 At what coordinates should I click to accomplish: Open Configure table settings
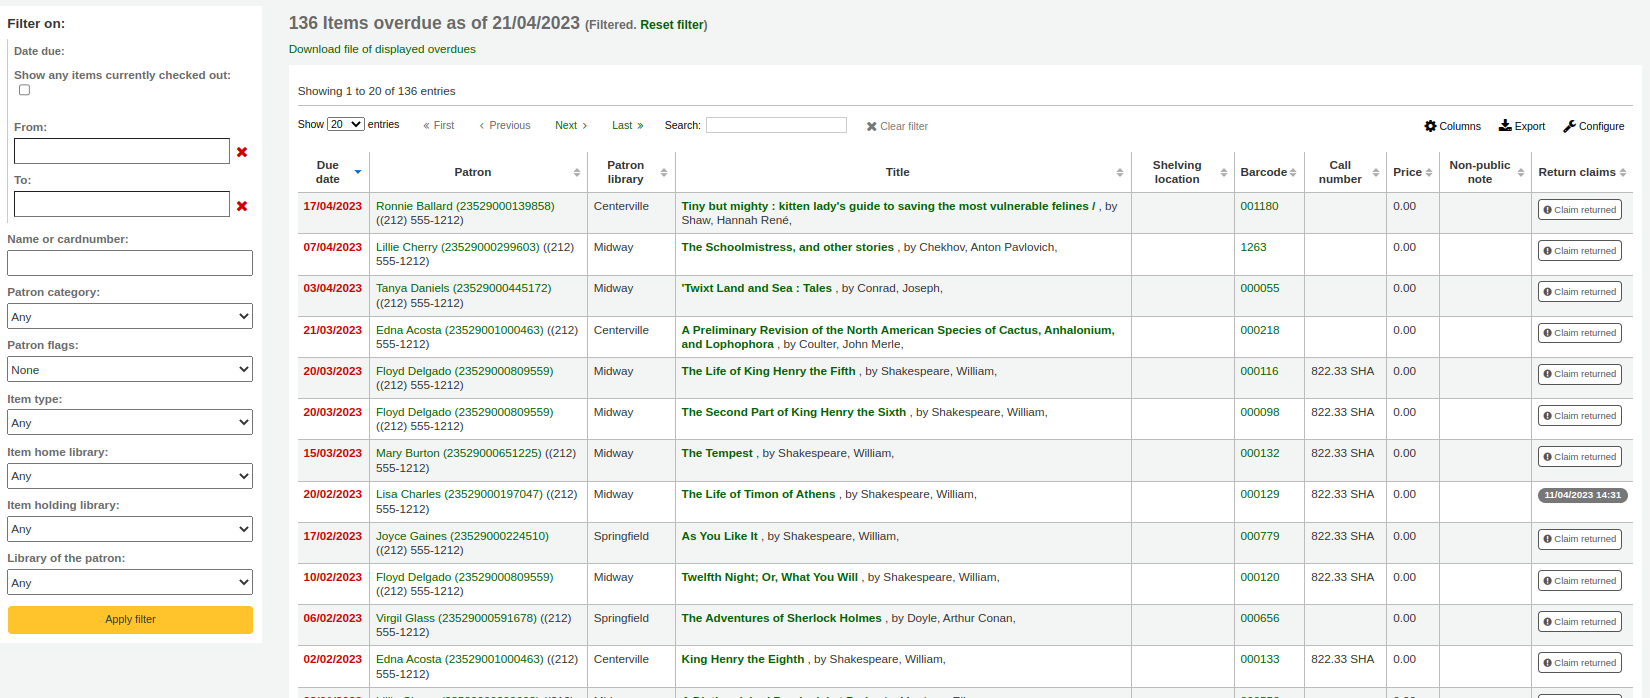[1593, 126]
